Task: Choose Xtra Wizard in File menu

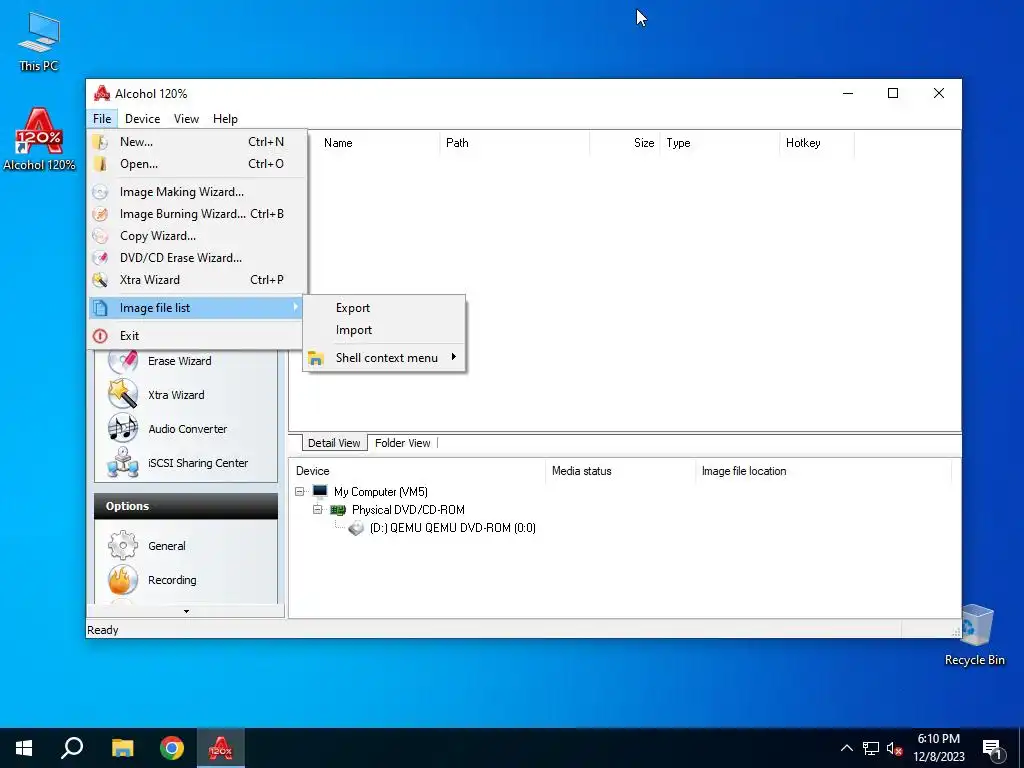Action: pyautogui.click(x=197, y=280)
